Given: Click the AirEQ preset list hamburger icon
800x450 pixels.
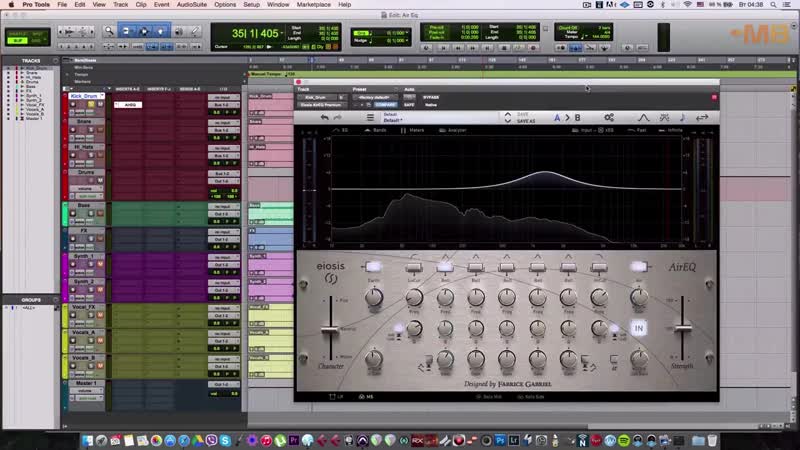Looking at the screenshot, I should 369,117.
